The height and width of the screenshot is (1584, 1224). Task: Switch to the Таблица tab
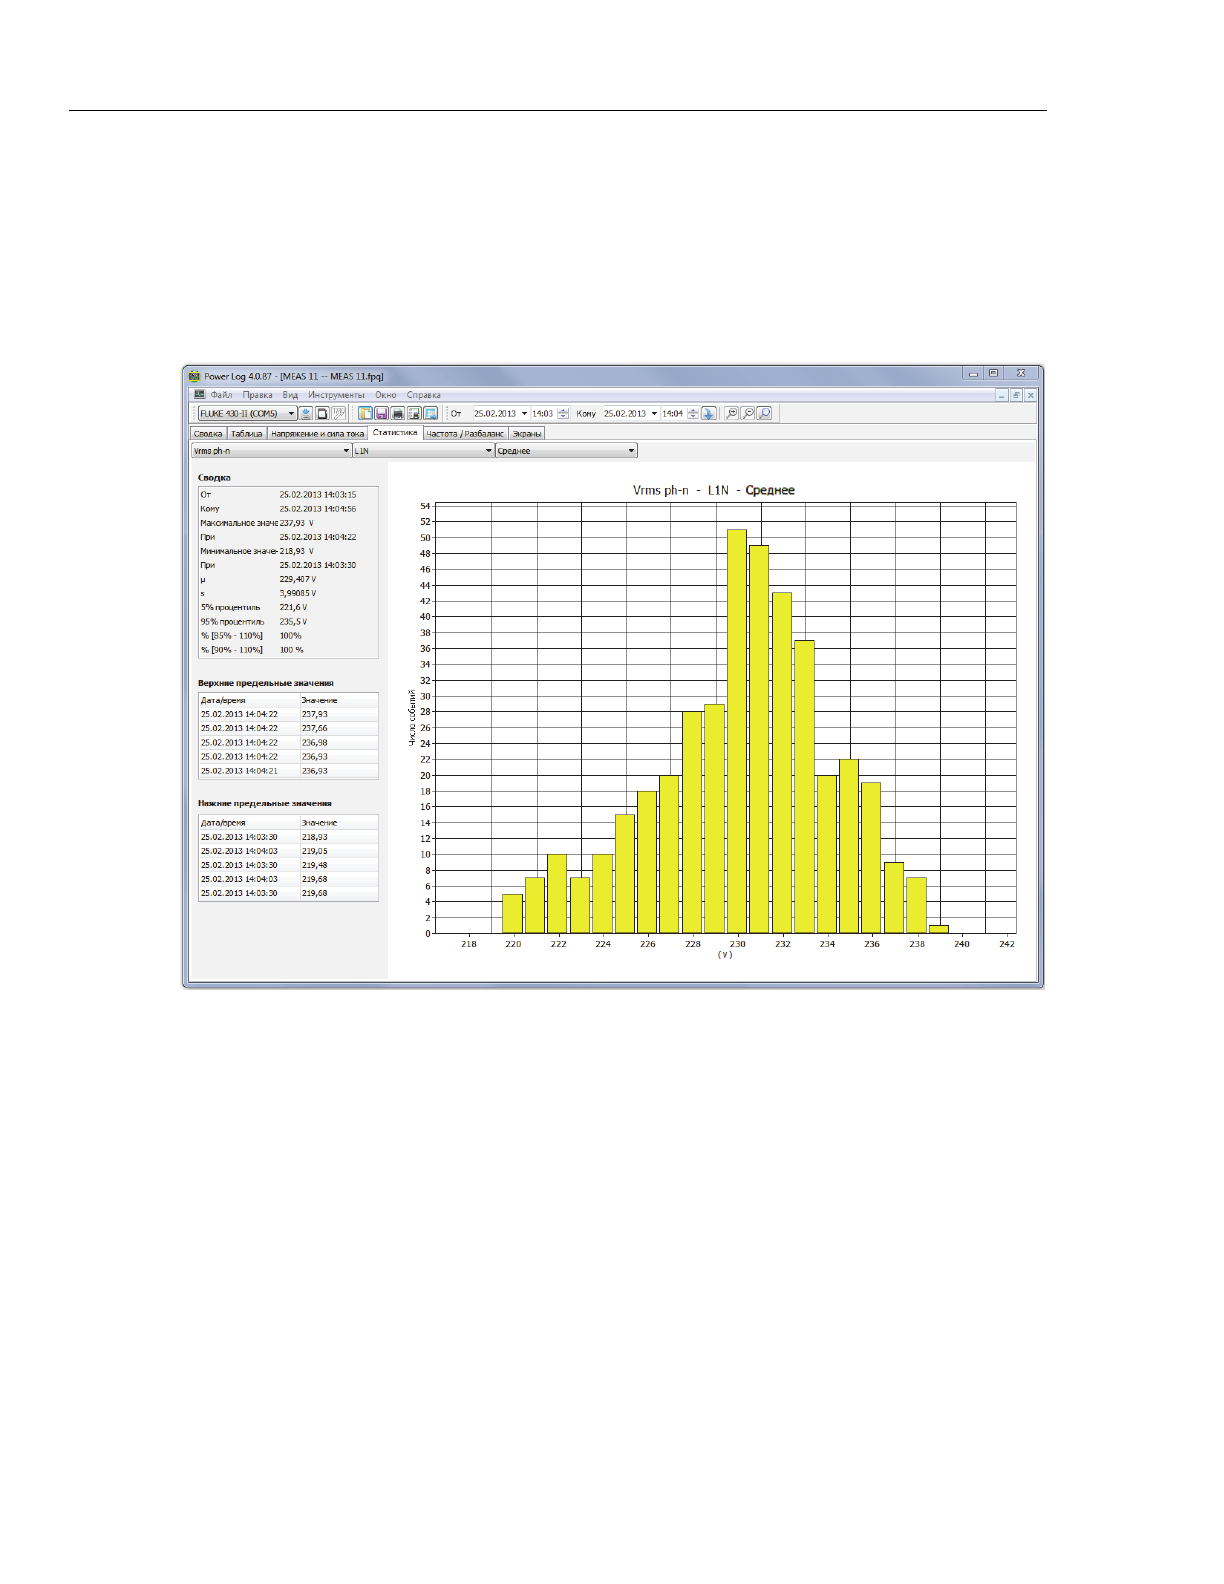pyautogui.click(x=246, y=434)
